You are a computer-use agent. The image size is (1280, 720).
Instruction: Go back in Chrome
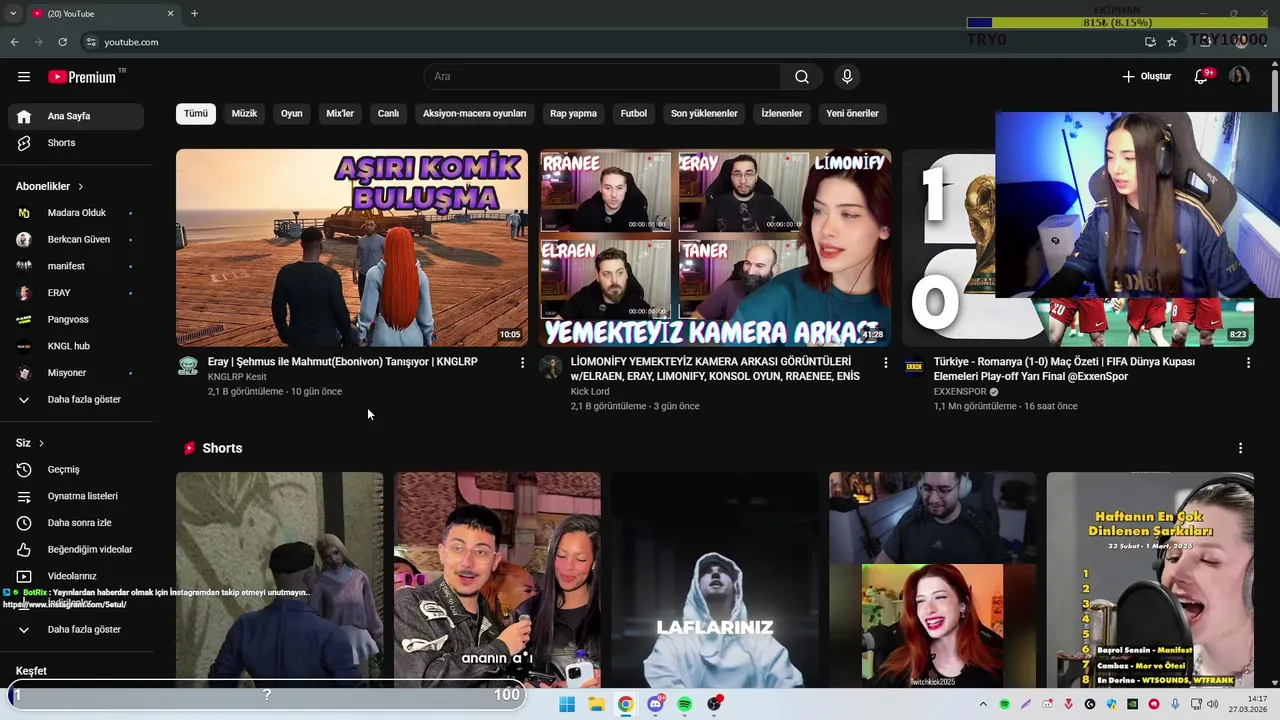pos(15,42)
